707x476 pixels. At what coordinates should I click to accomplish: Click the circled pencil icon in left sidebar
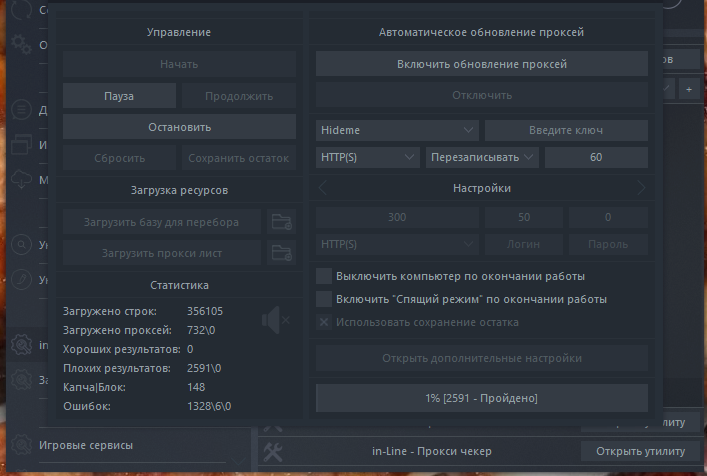(21, 279)
